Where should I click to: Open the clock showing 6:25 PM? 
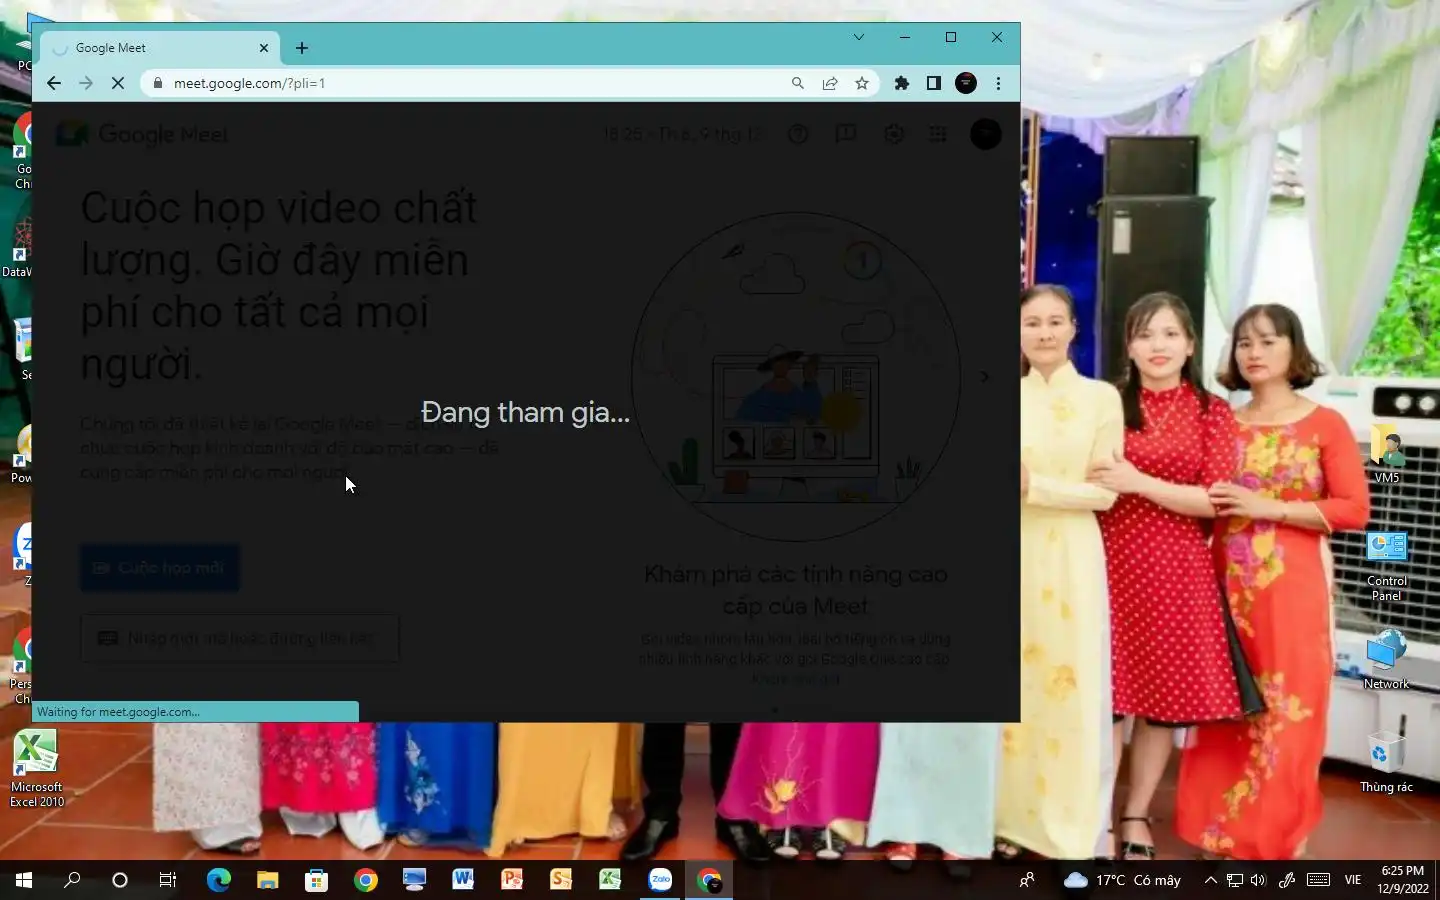coord(1402,880)
